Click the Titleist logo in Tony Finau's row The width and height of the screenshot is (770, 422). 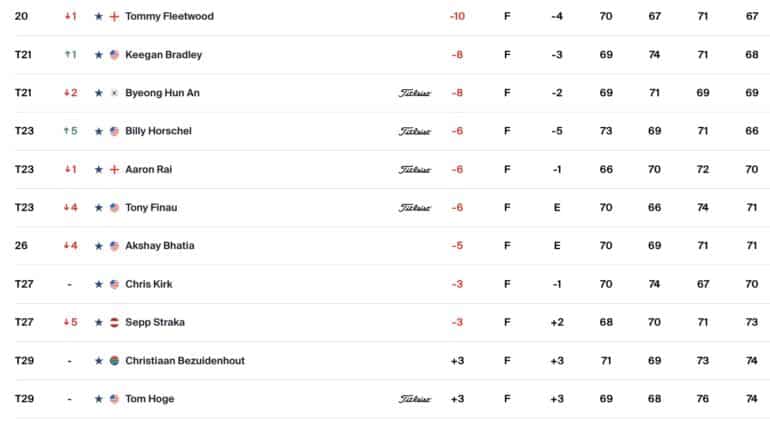414,208
